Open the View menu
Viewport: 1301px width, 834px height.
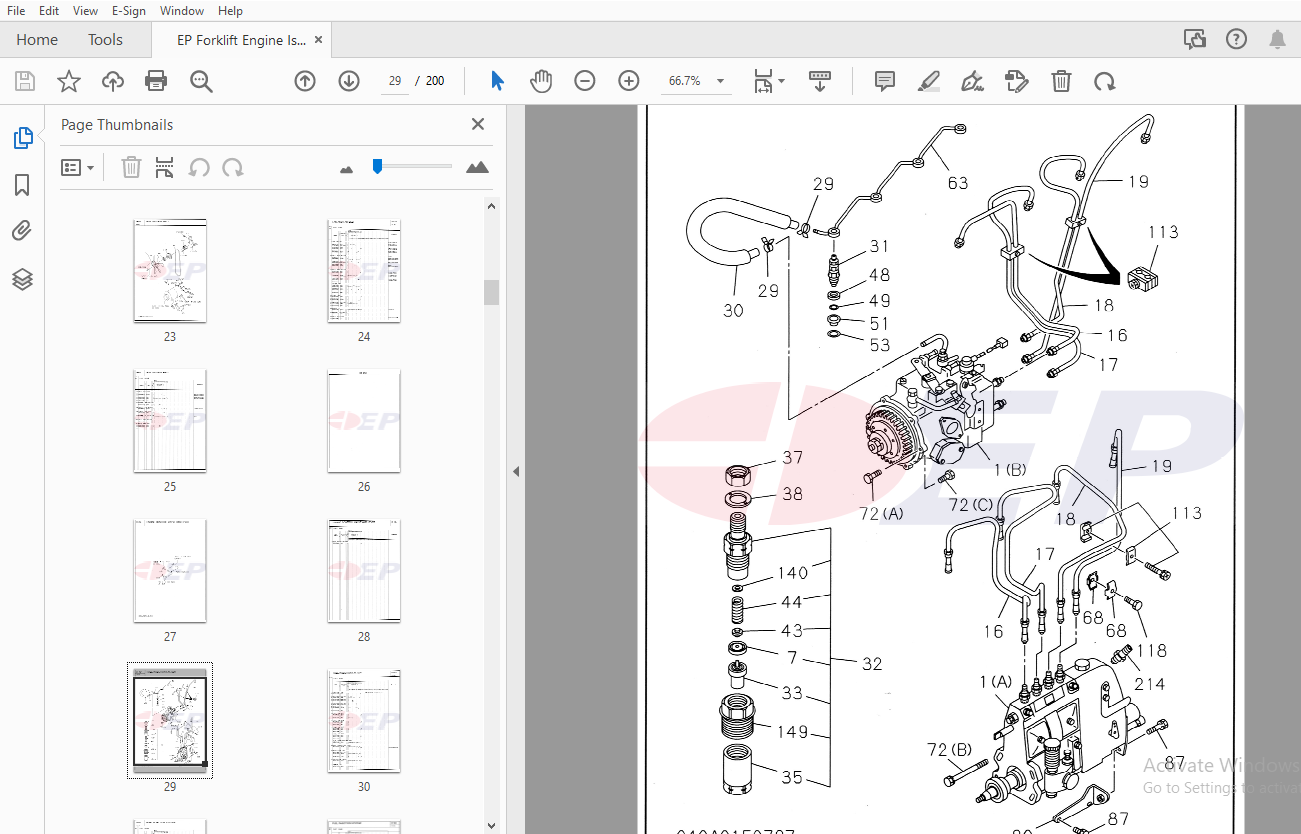tap(86, 11)
